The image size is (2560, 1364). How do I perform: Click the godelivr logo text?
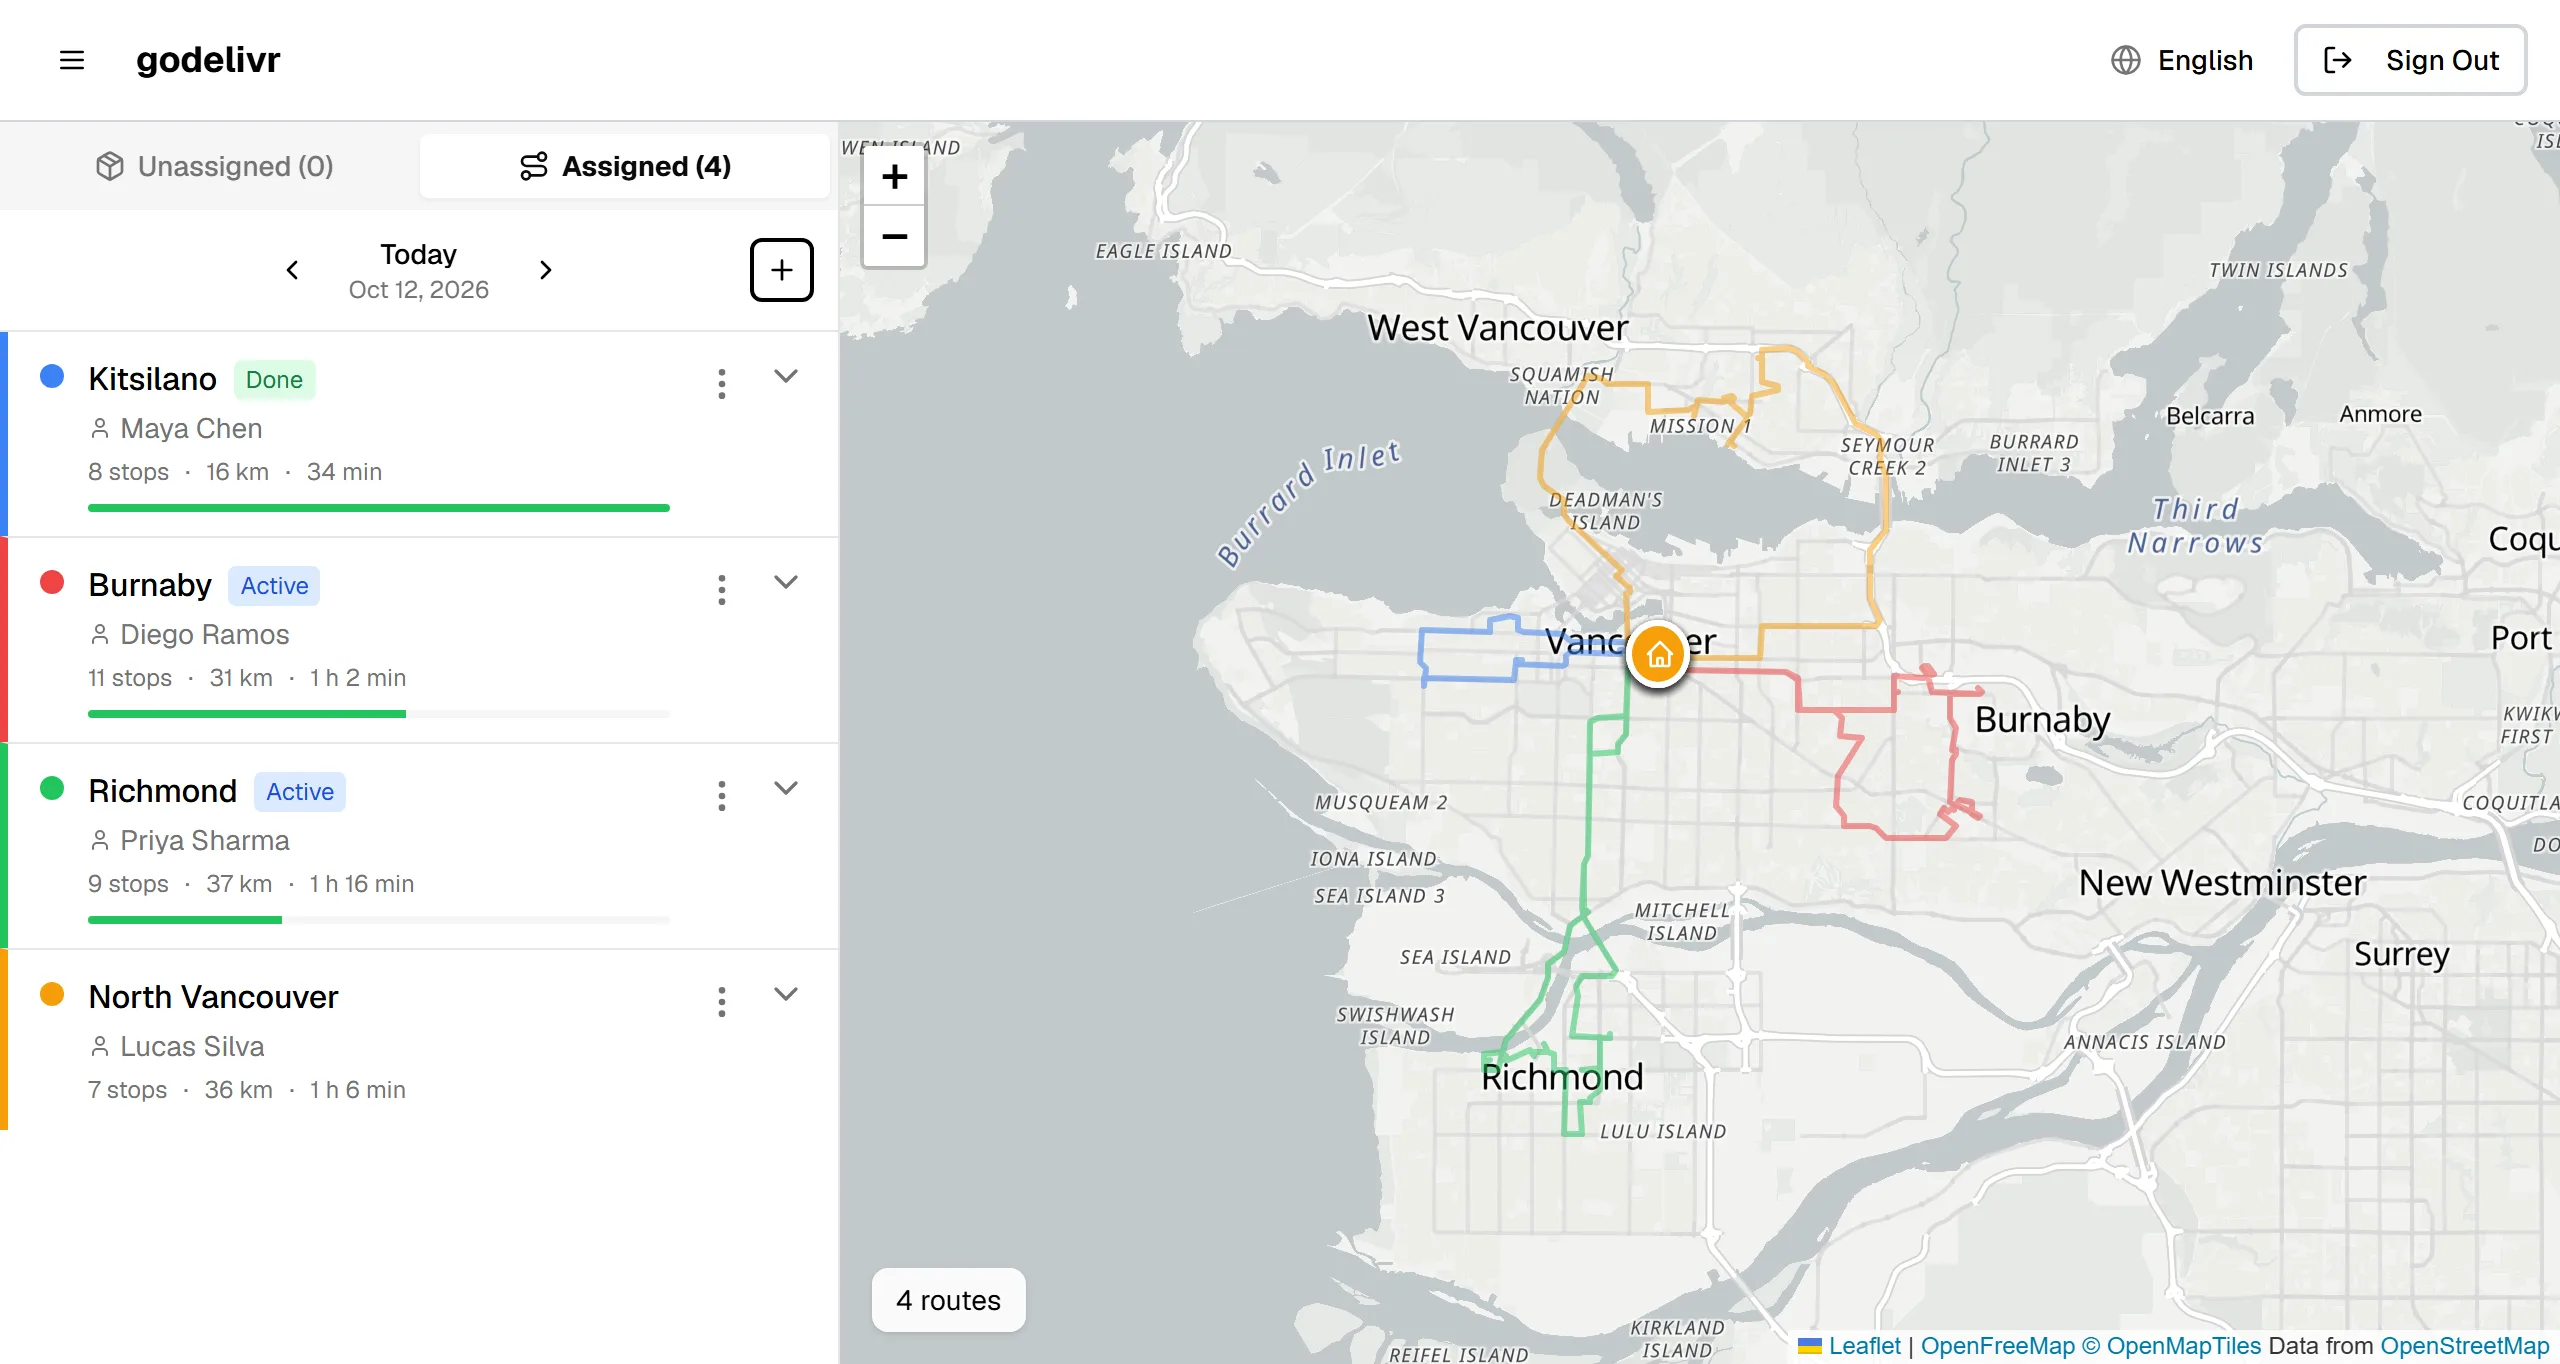[x=208, y=60]
